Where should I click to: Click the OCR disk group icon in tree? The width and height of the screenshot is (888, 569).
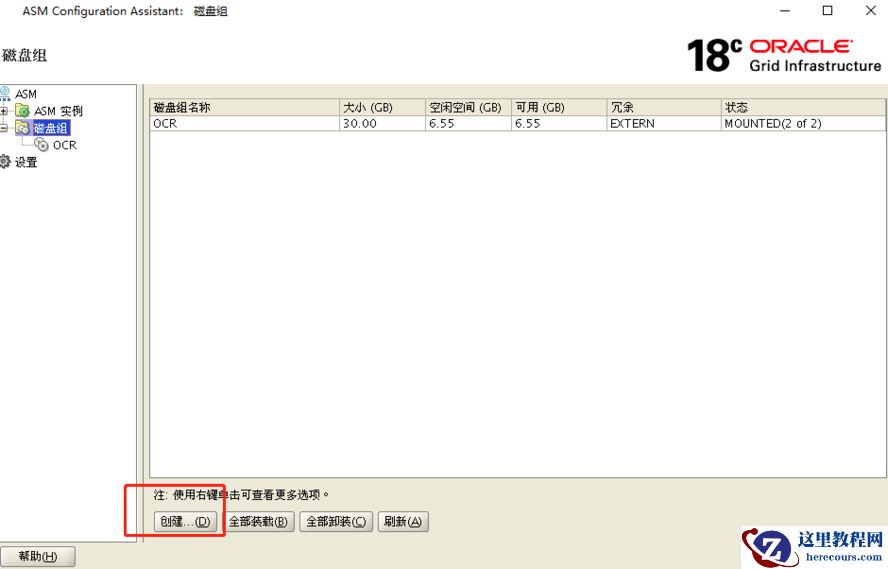pos(41,145)
